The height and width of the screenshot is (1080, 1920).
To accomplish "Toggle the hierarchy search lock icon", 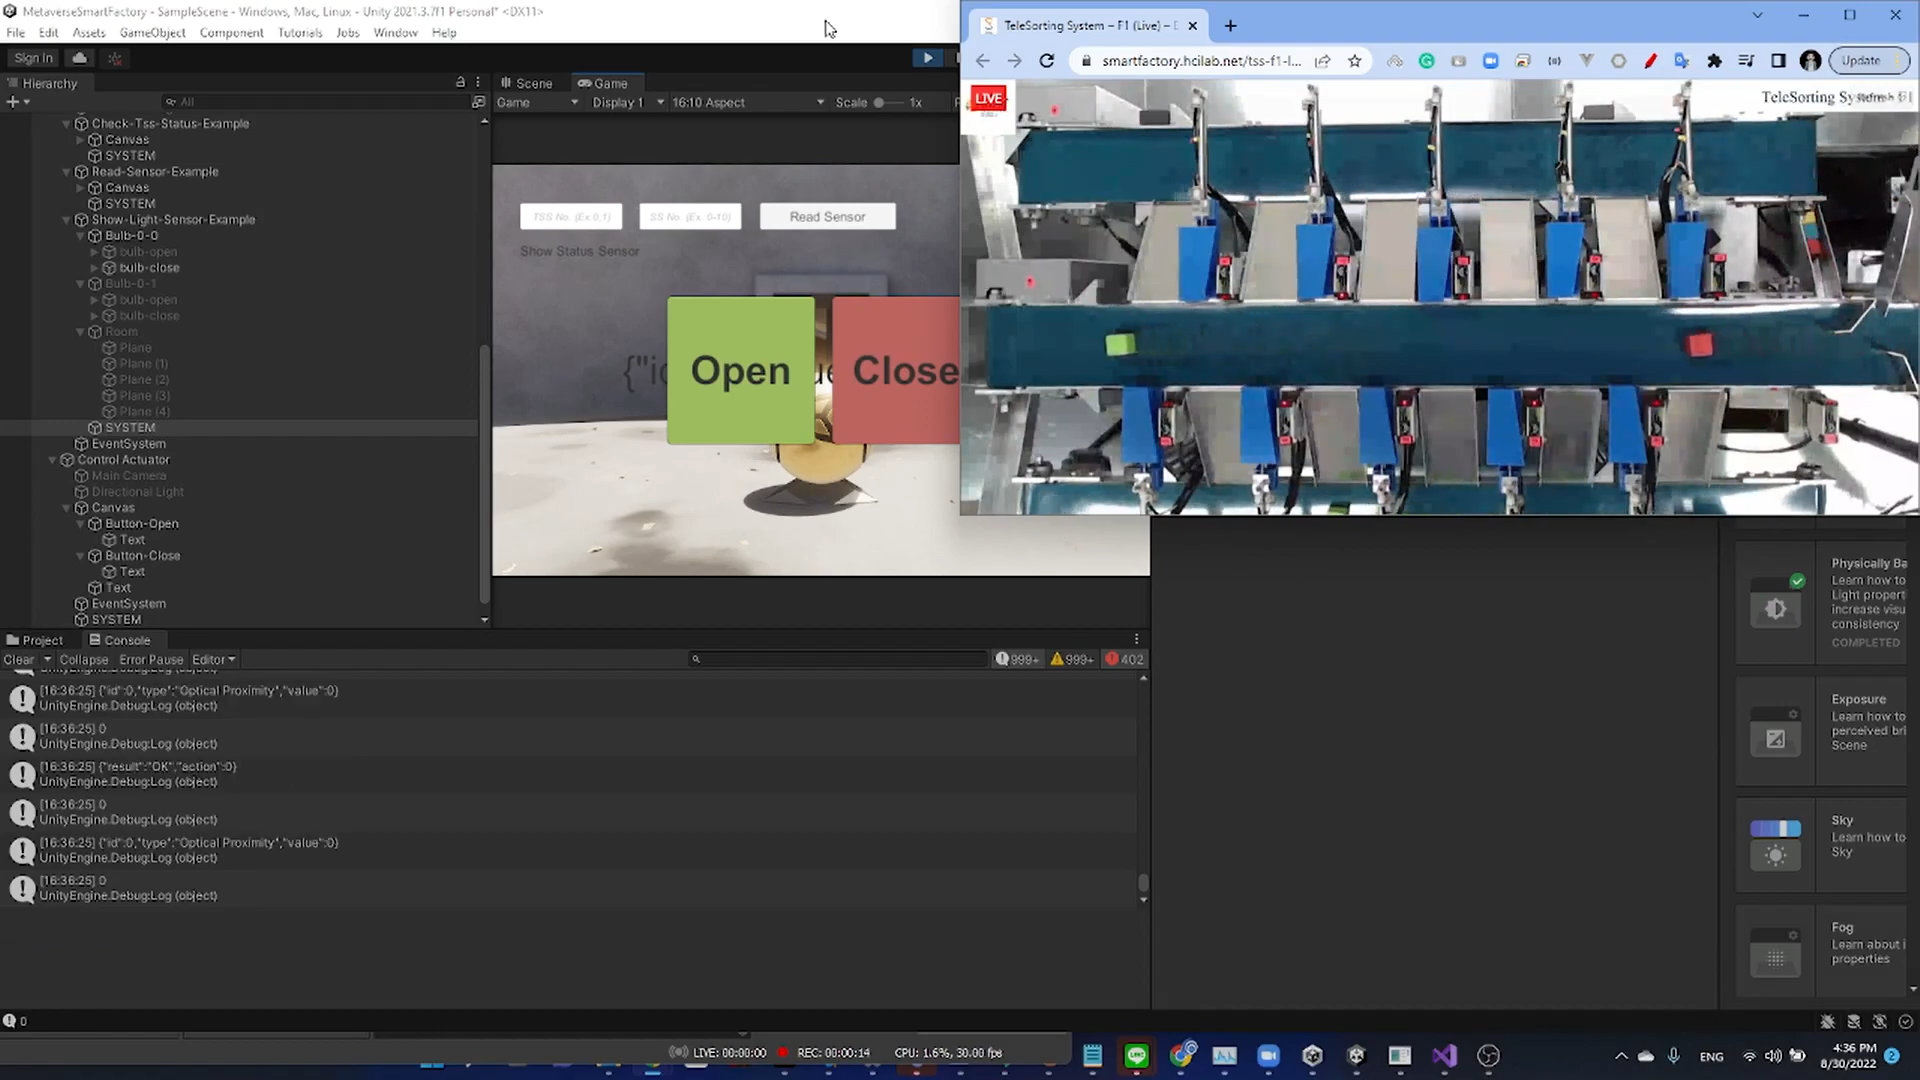I will pos(461,82).
